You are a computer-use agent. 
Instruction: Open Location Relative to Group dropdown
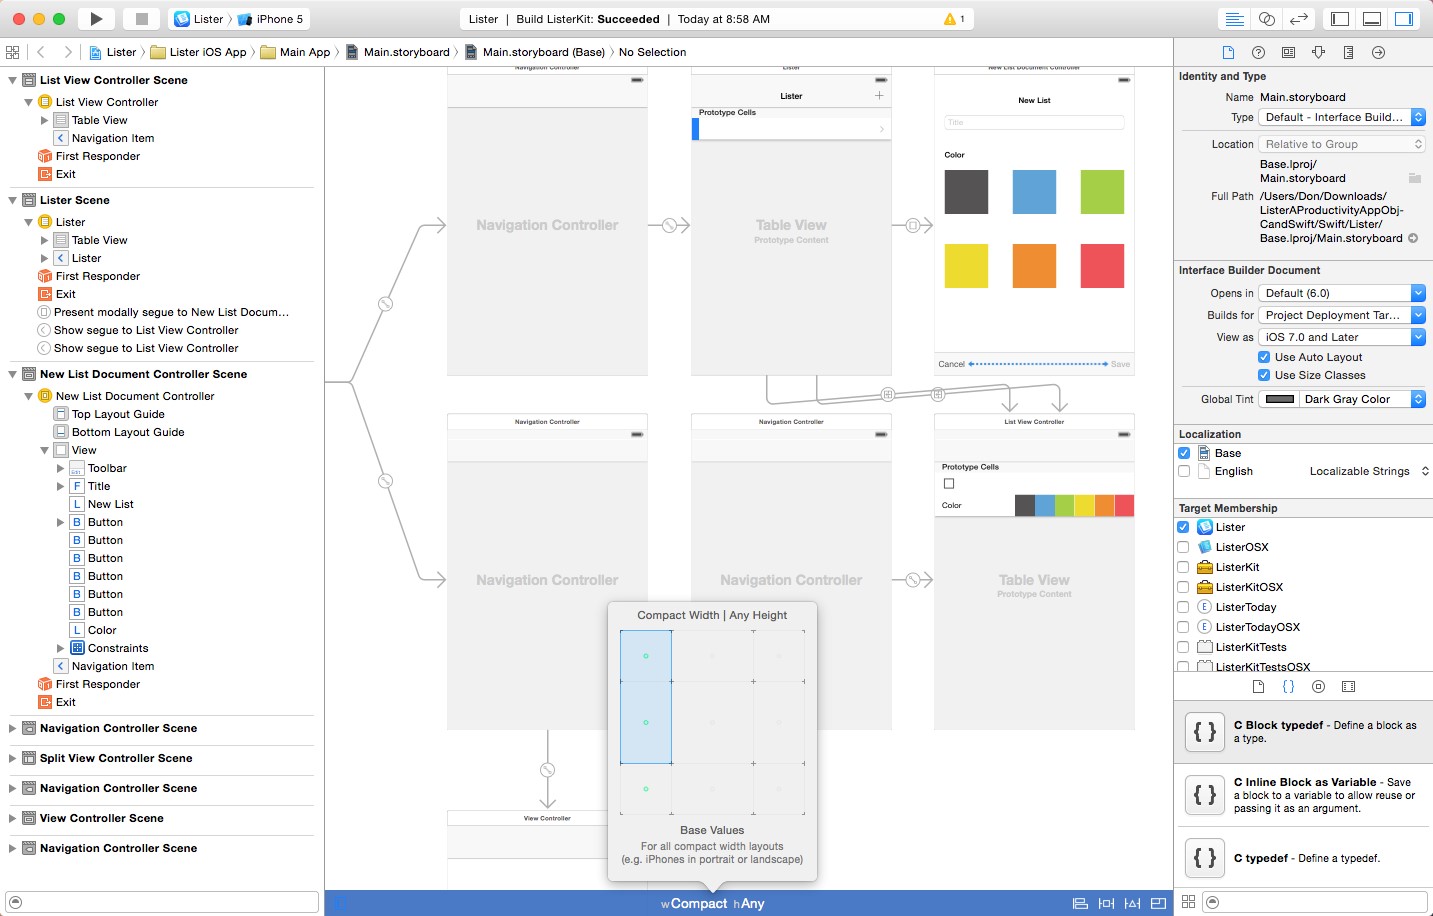tap(1342, 144)
